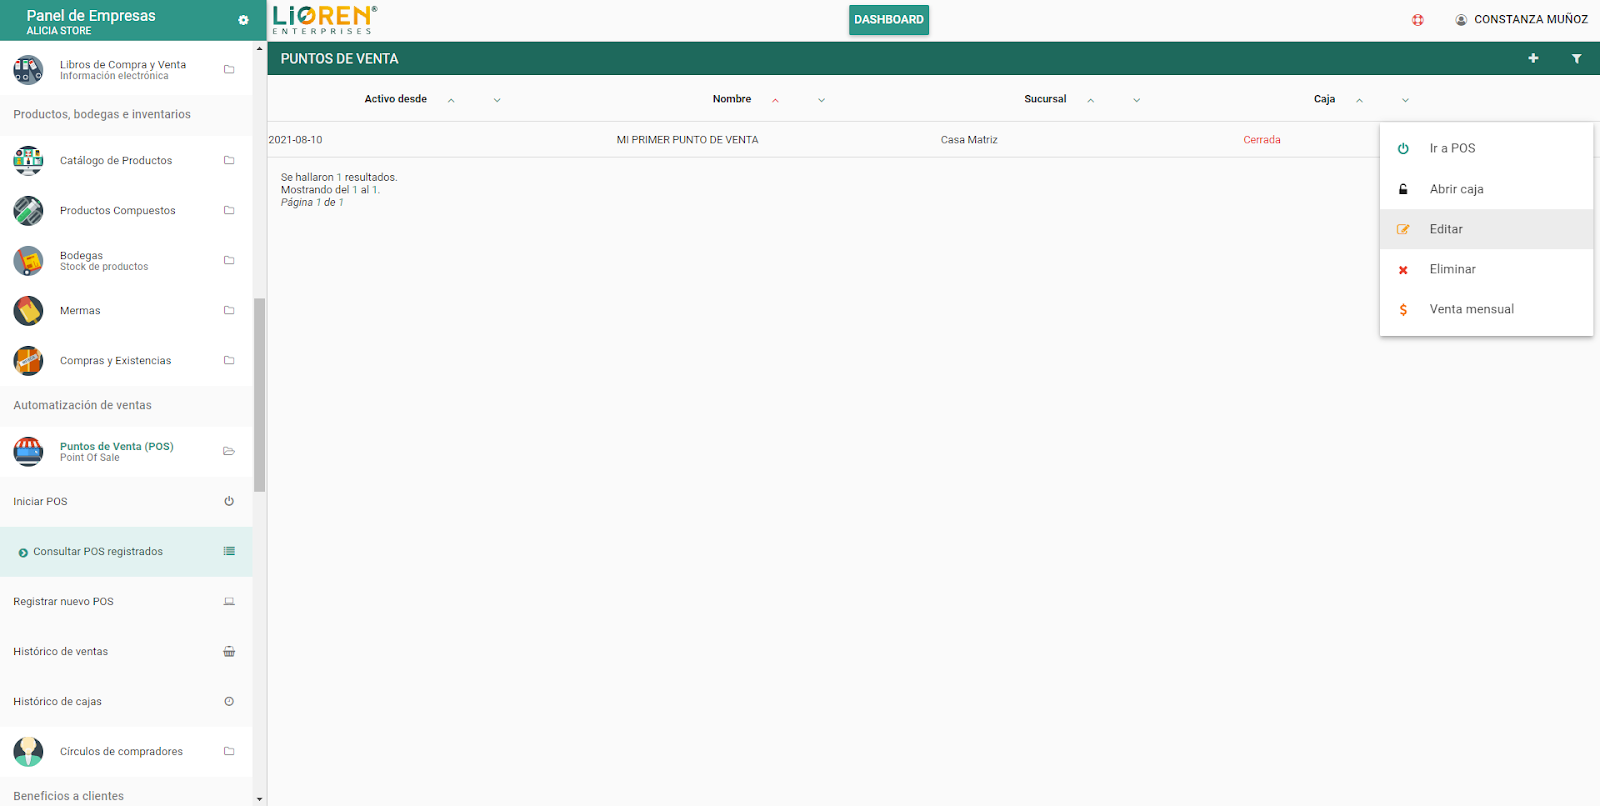Screen dimensions: 1600x806
Task: Open Libros de Compra y Venta icon
Action: click(x=28, y=70)
